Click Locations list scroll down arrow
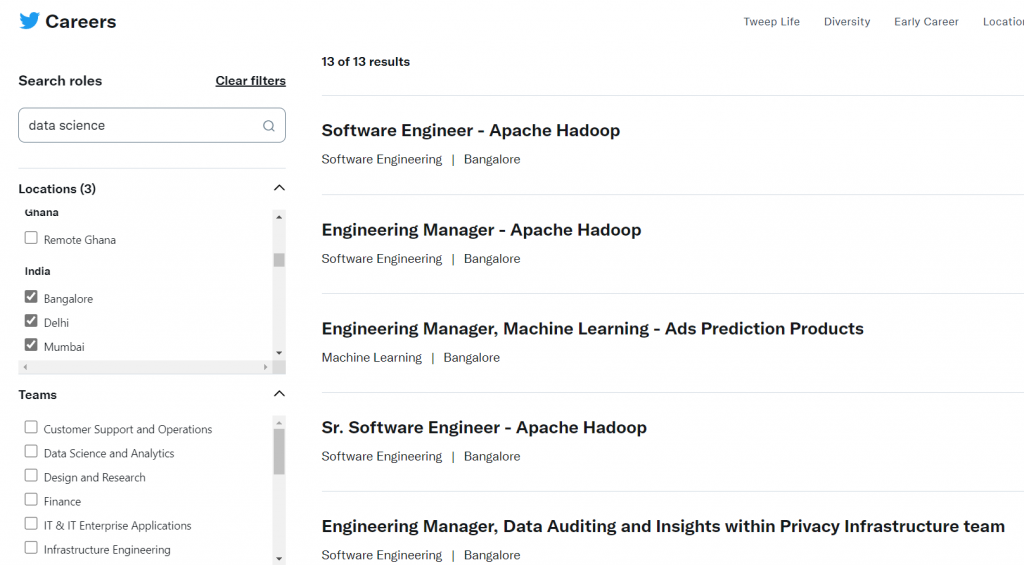Screen dimensions: 1024x565 tap(279, 353)
